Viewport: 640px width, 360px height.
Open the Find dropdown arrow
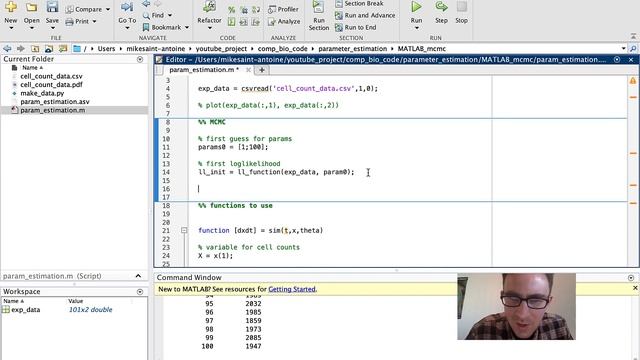(x=170, y=16)
